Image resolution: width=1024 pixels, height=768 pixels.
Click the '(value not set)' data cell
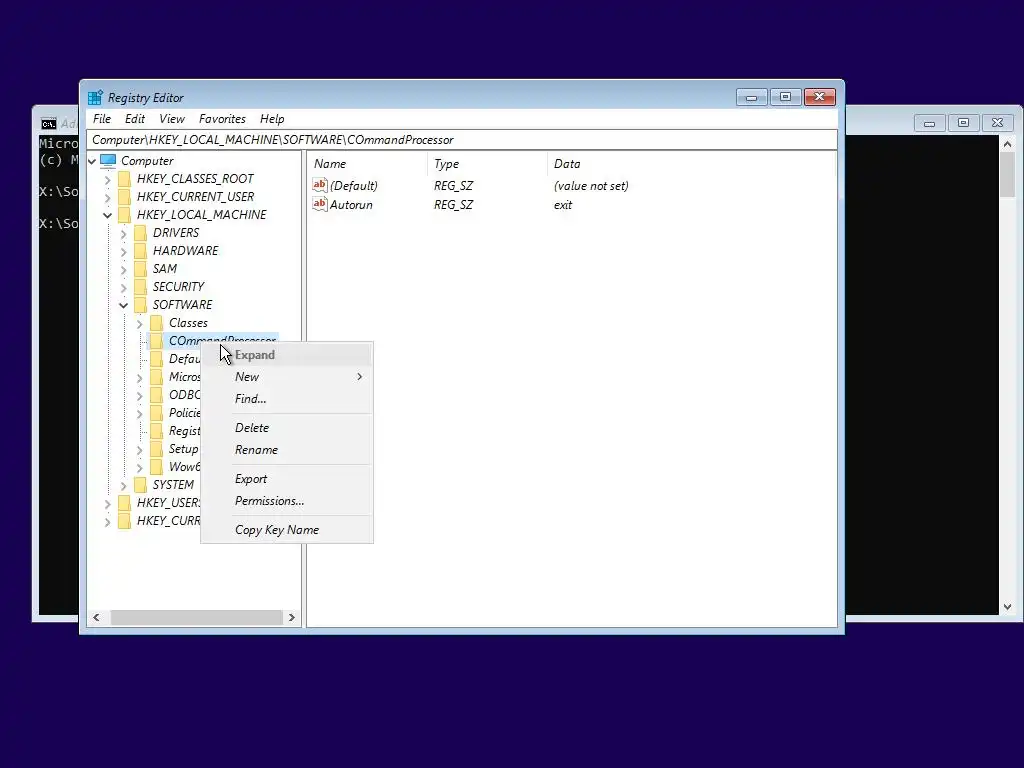591,185
